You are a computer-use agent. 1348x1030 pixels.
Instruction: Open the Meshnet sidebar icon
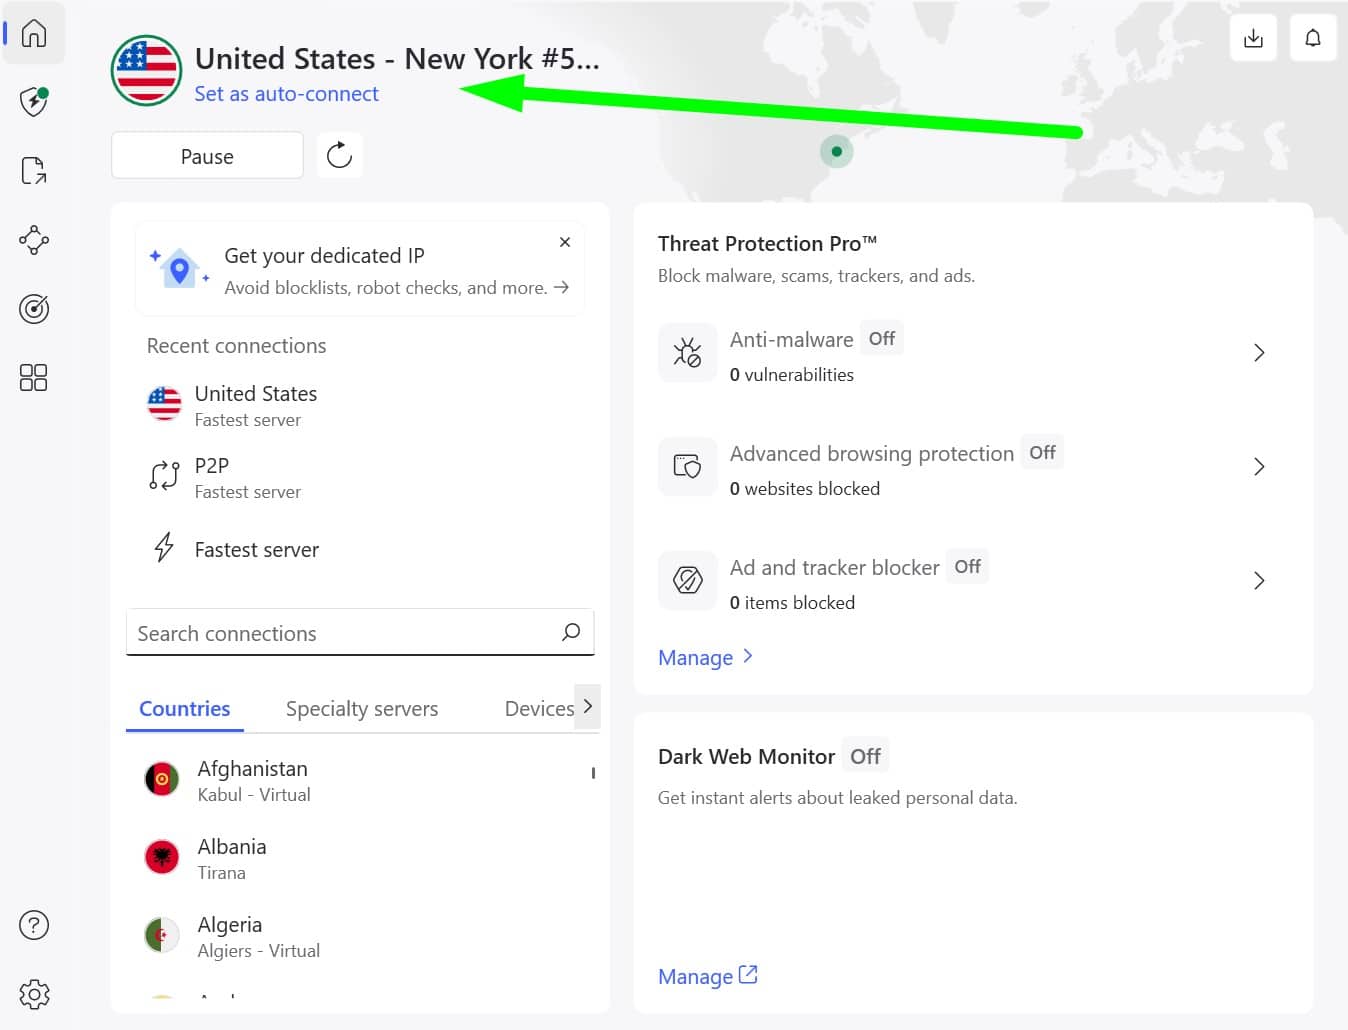pyautogui.click(x=34, y=240)
